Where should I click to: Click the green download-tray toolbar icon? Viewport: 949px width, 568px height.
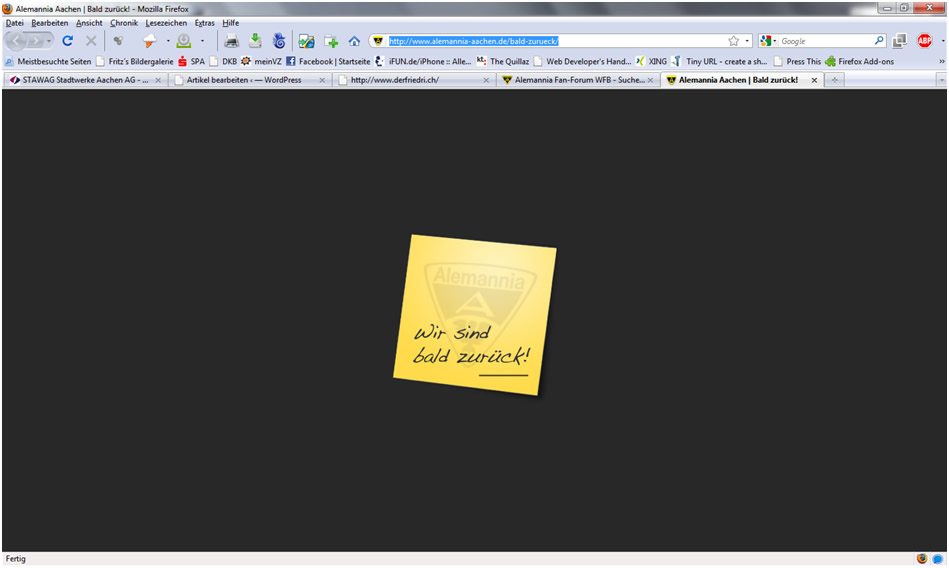183,41
